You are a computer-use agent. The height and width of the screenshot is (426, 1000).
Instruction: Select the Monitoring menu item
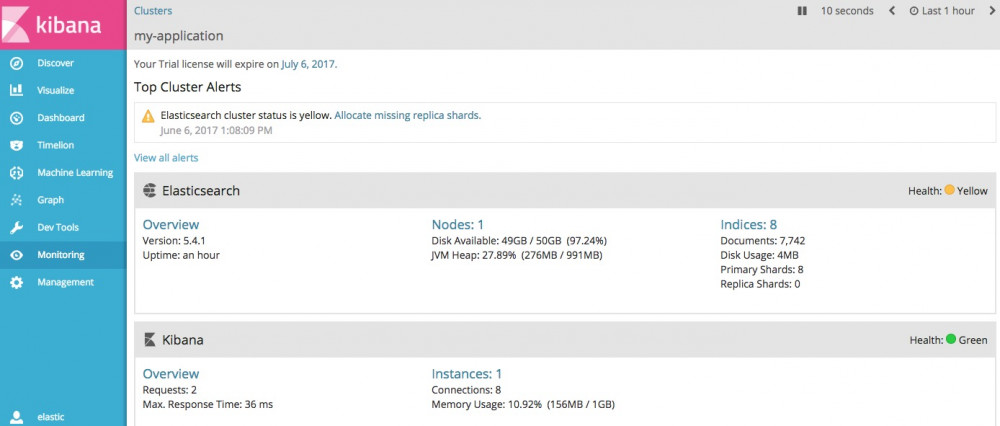(63, 255)
